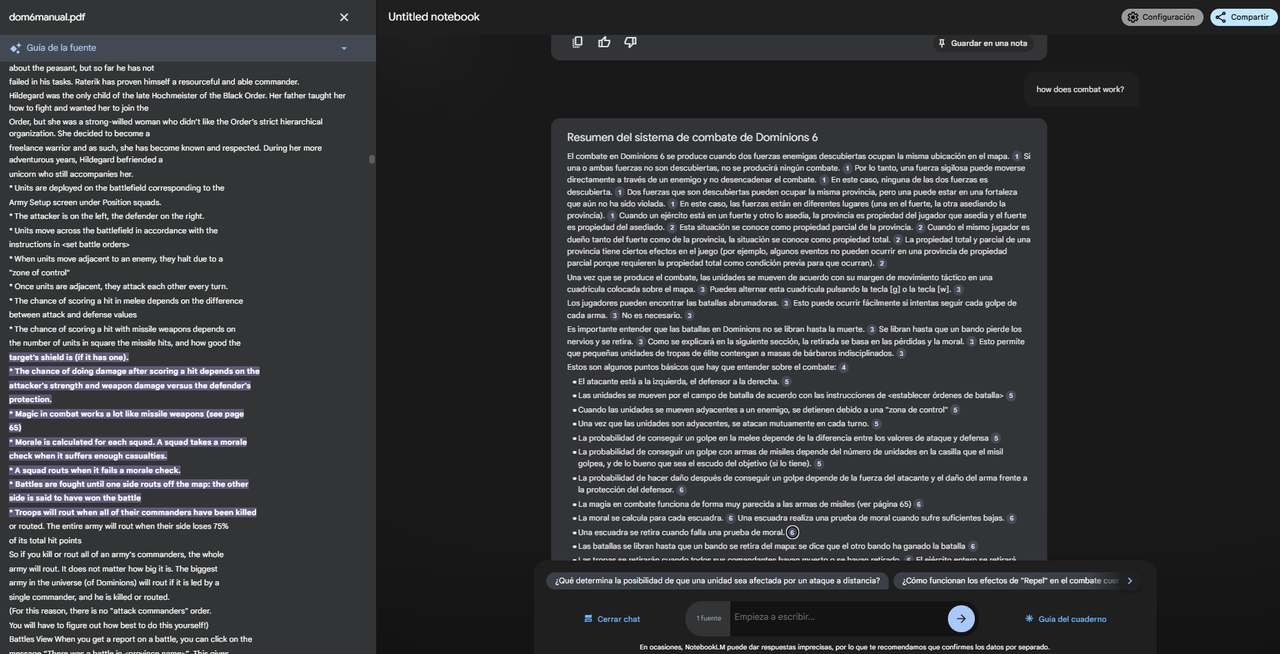Click the user message 'how does combat work?'
This screenshot has width=1280, height=654.
click(x=1080, y=89)
